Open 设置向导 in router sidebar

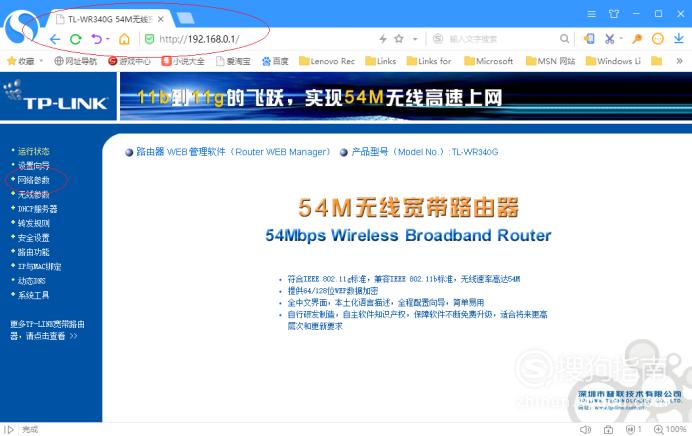tap(34, 166)
